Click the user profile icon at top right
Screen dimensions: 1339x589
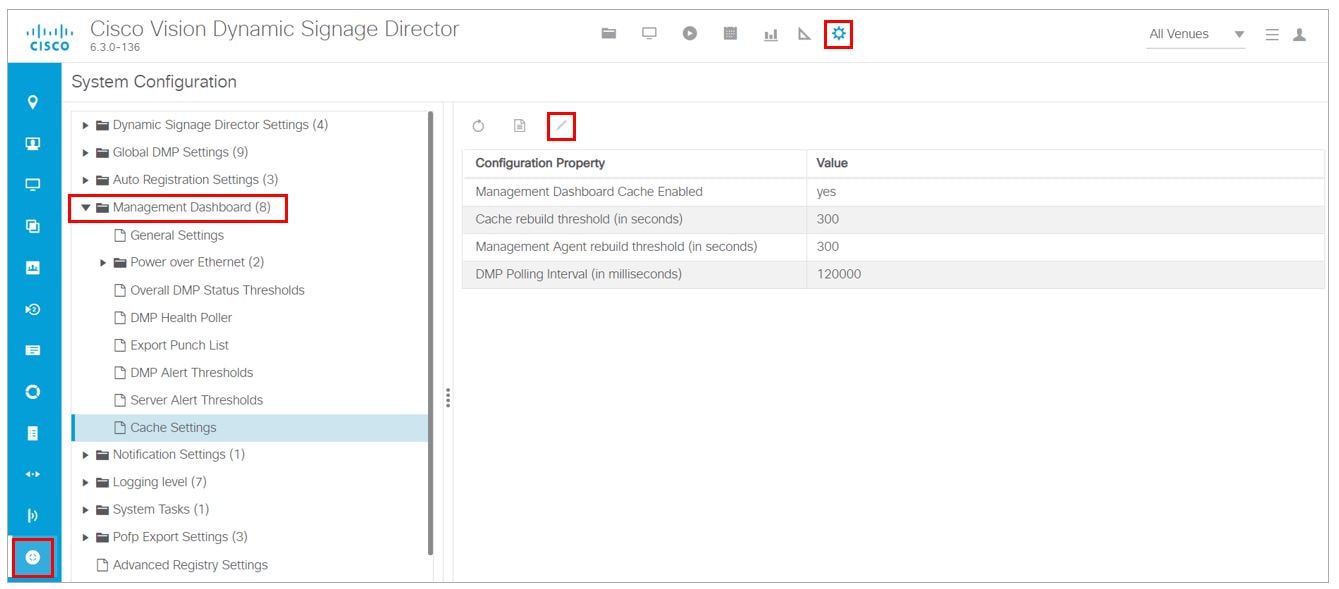tap(1299, 34)
